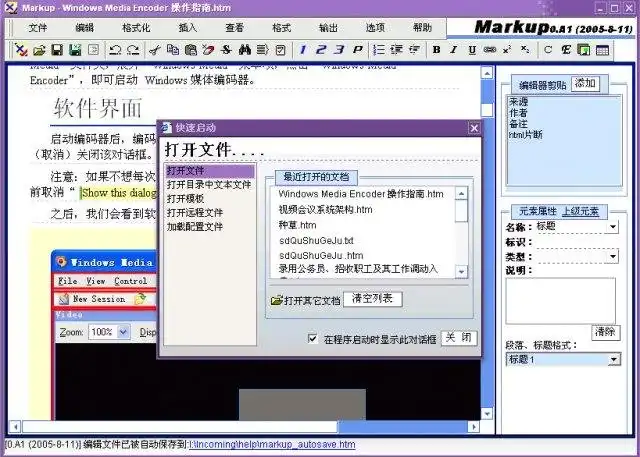The height and width of the screenshot is (457, 640).
Task: Open the 选项 menu
Action: (375, 28)
